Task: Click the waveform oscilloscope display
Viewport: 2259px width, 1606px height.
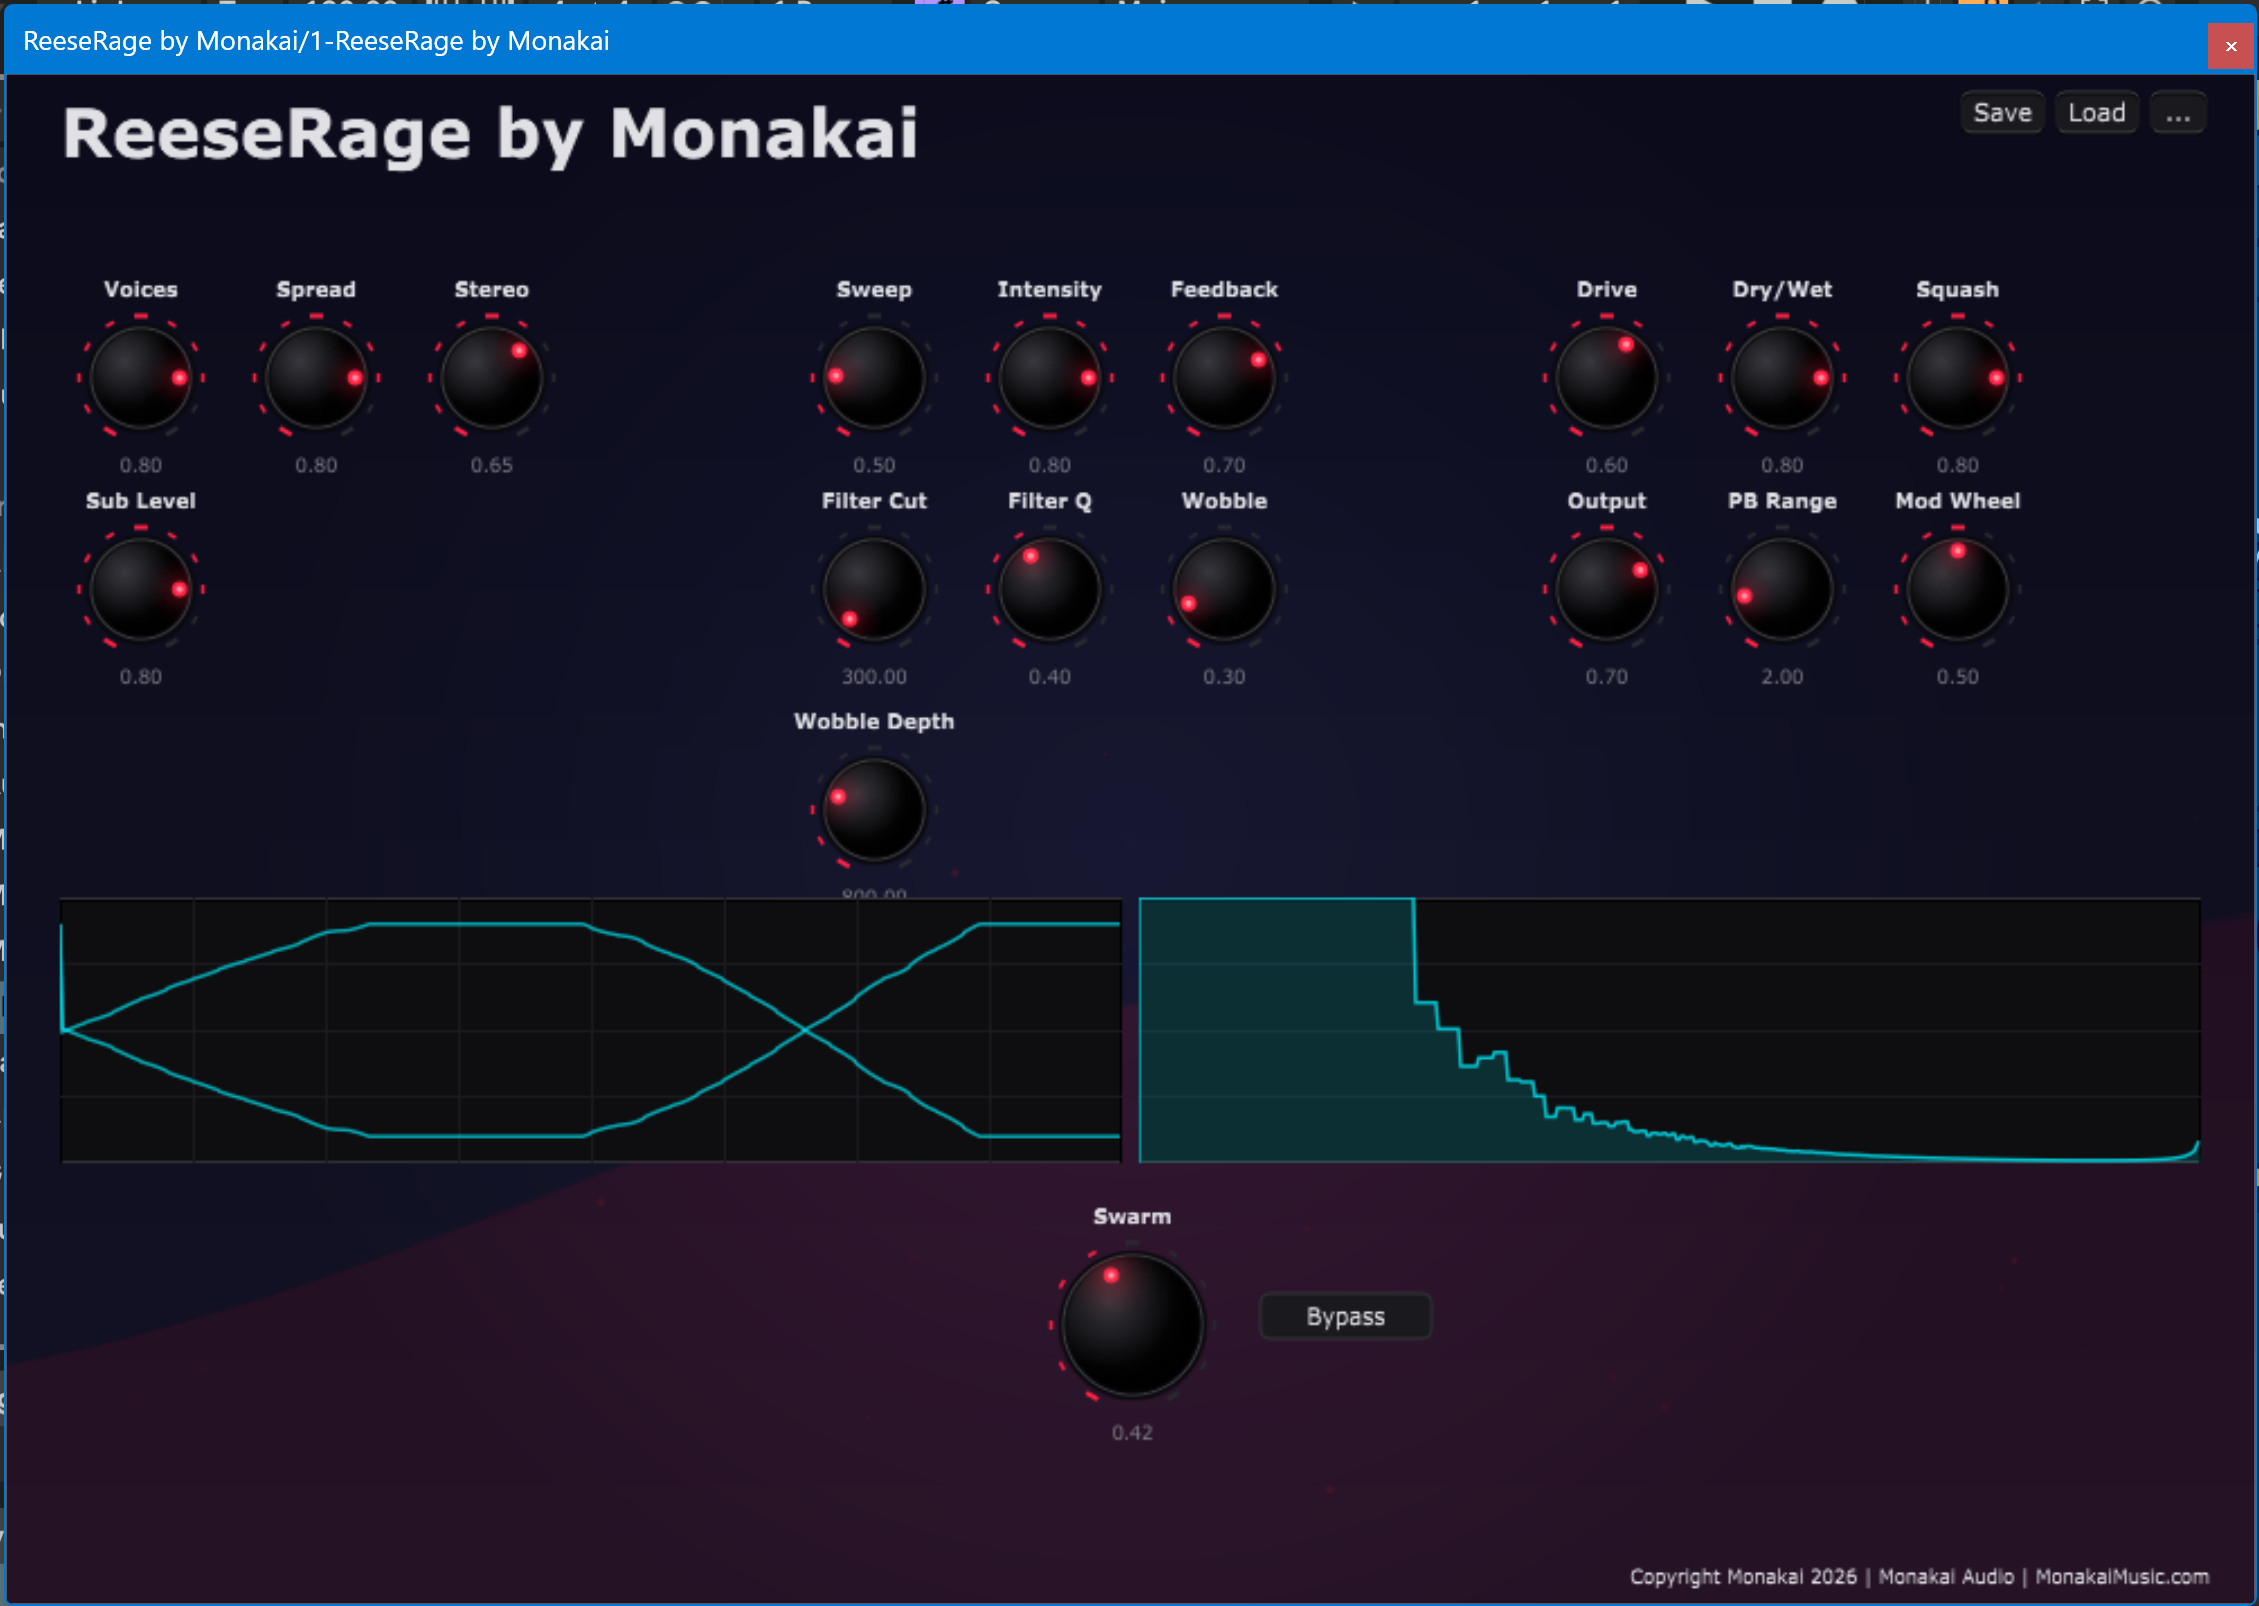Action: [591, 1030]
